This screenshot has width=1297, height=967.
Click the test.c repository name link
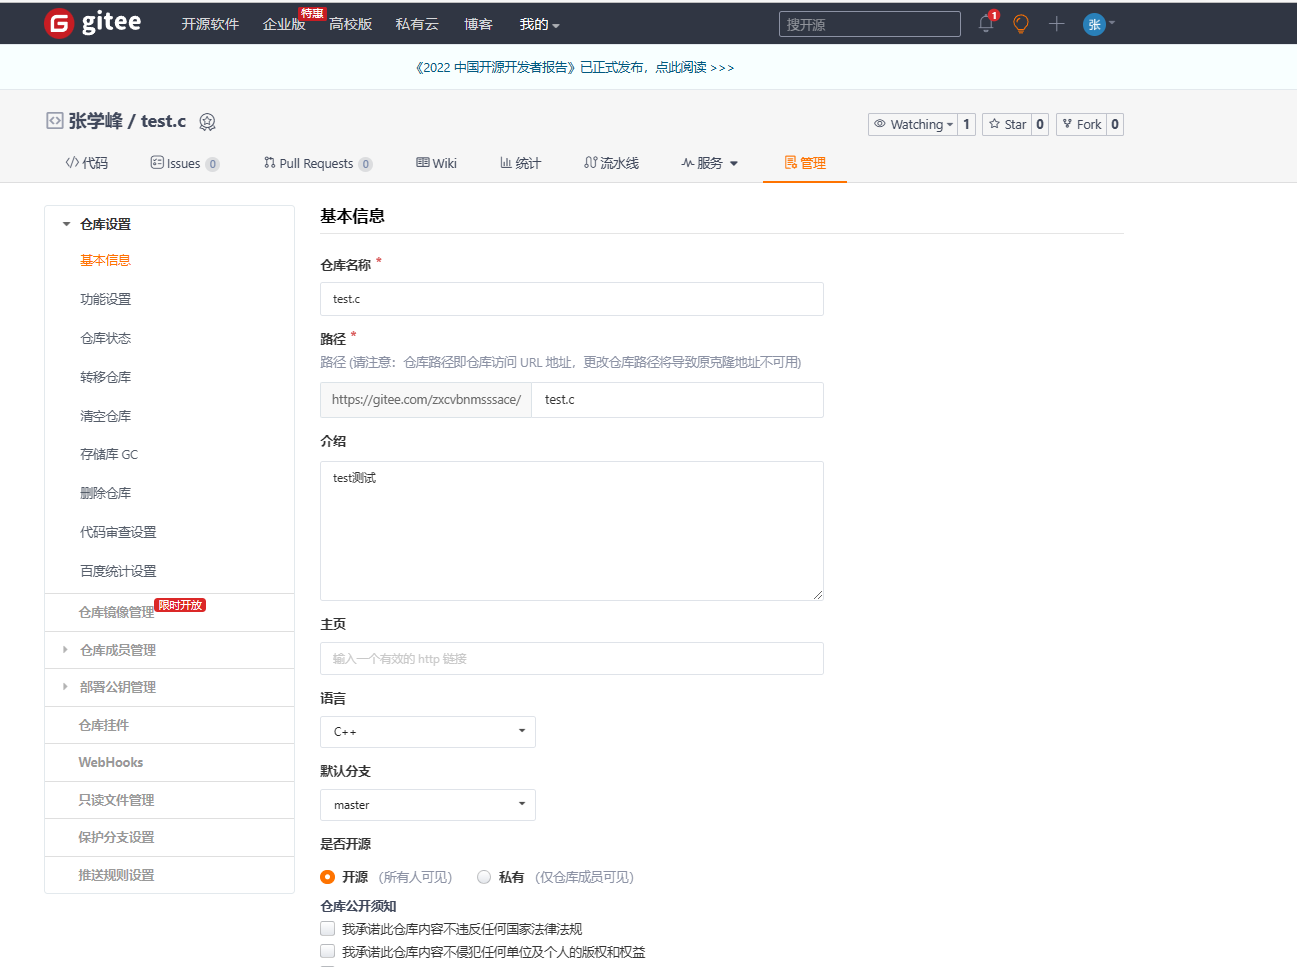(163, 121)
